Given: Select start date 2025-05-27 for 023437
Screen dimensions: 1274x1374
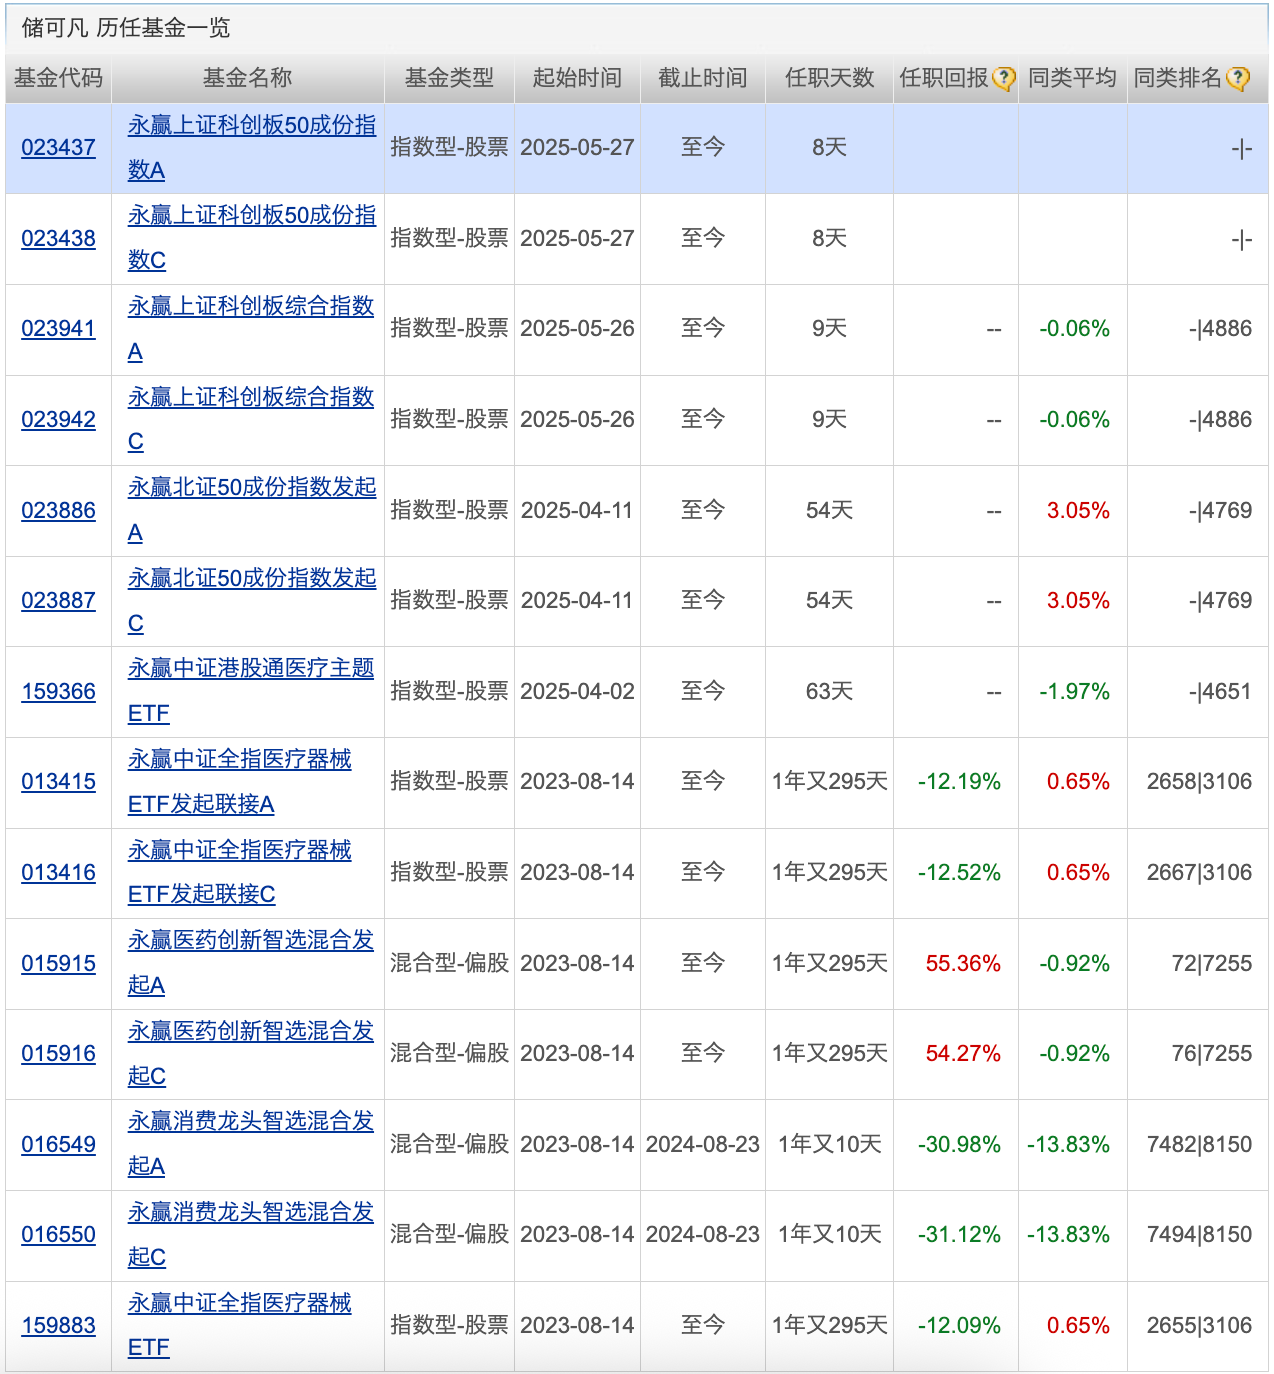Looking at the screenshot, I should (577, 148).
